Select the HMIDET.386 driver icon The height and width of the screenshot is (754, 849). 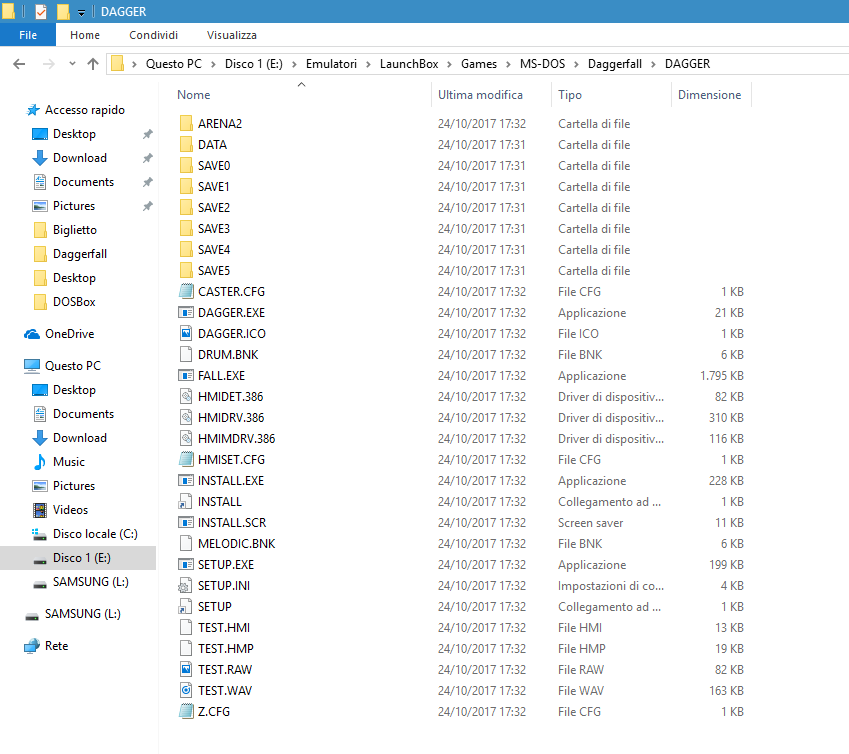pos(186,396)
